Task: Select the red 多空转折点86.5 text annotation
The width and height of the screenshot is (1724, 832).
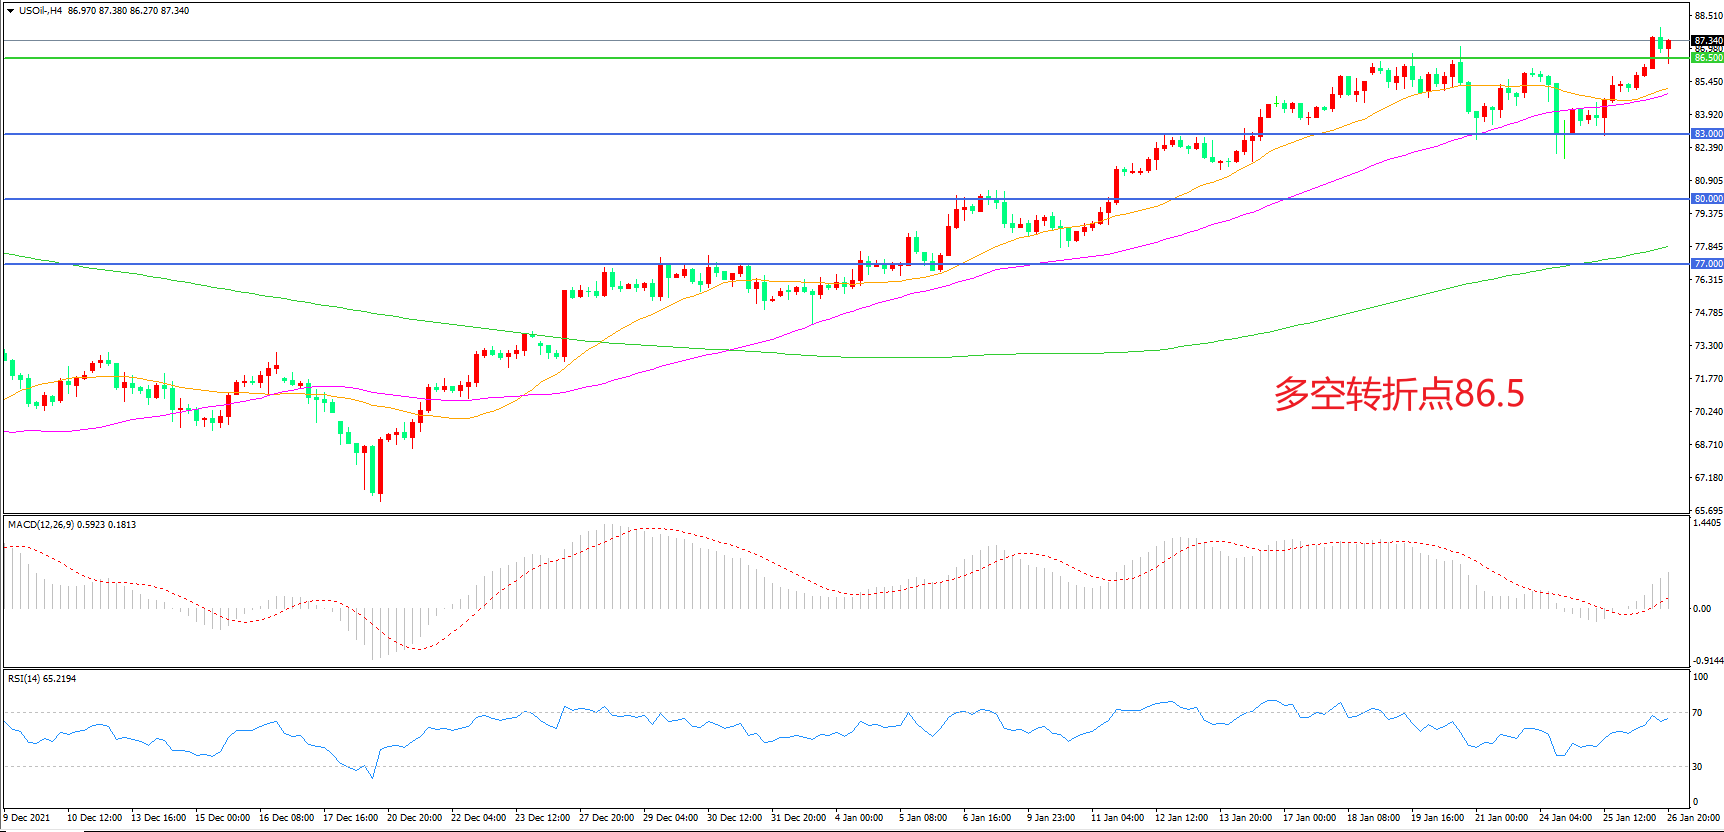Action: [1398, 394]
